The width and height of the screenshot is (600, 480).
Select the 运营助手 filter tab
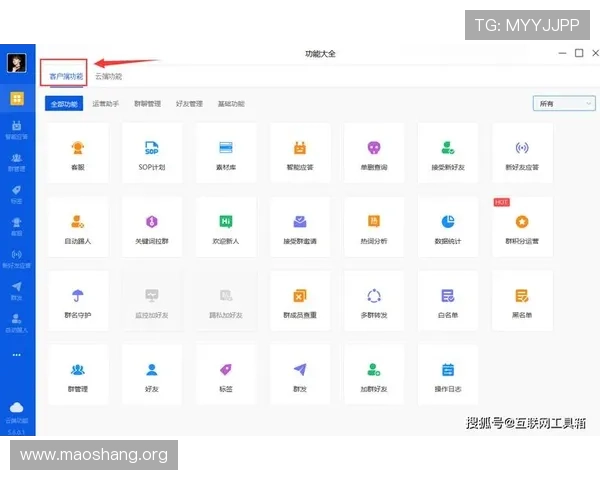click(106, 104)
